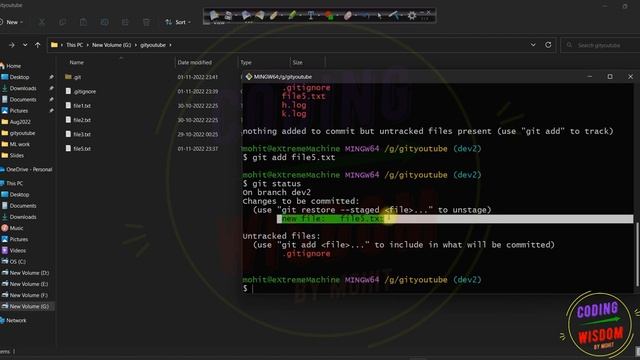Unpin Documents using its pin icon
This screenshot has height=360, width=640.
point(51,99)
